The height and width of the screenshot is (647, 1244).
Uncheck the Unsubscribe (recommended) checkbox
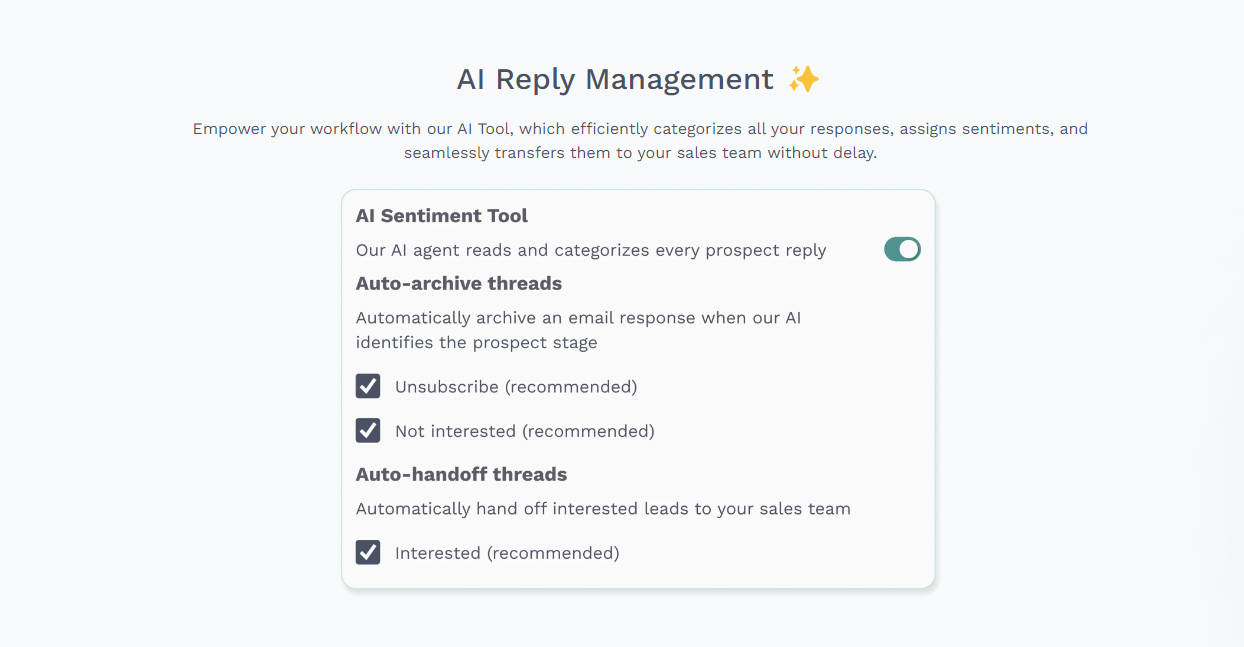(368, 386)
